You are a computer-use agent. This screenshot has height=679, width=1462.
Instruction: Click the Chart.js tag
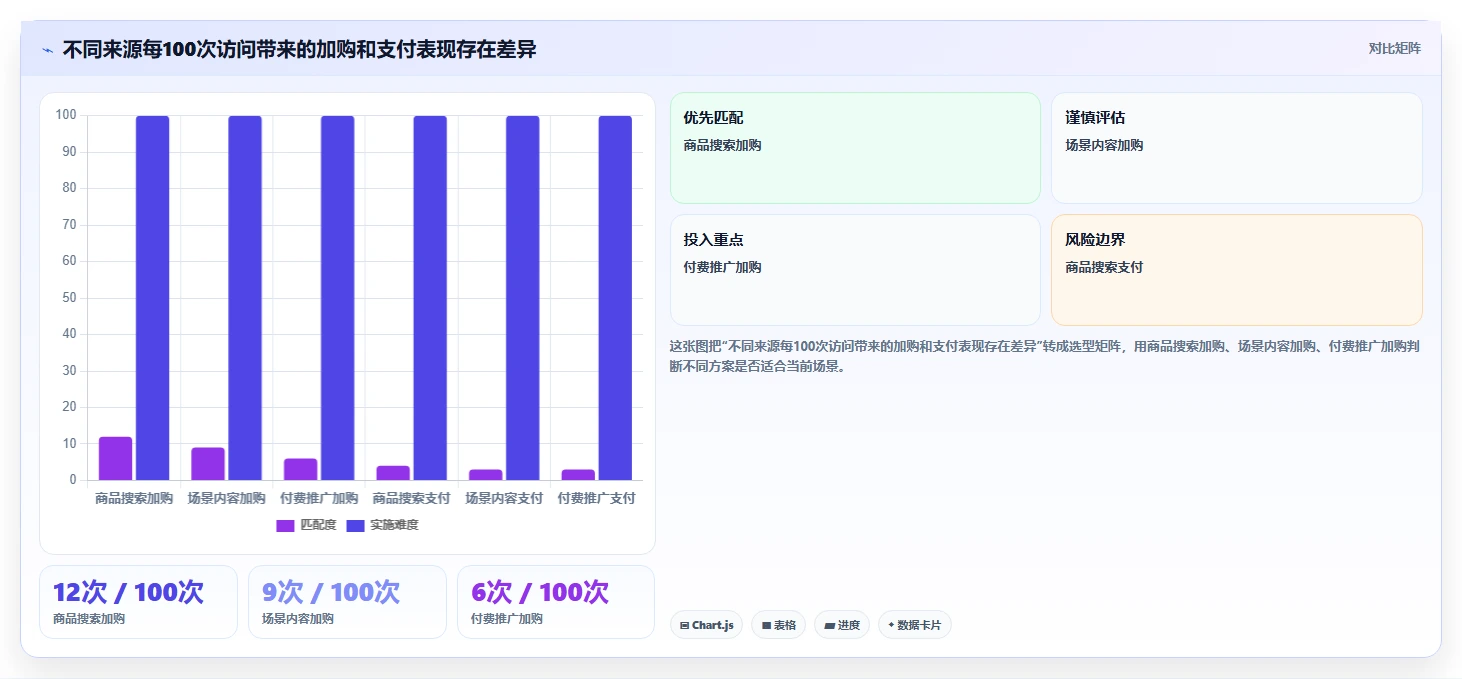[x=706, y=625]
